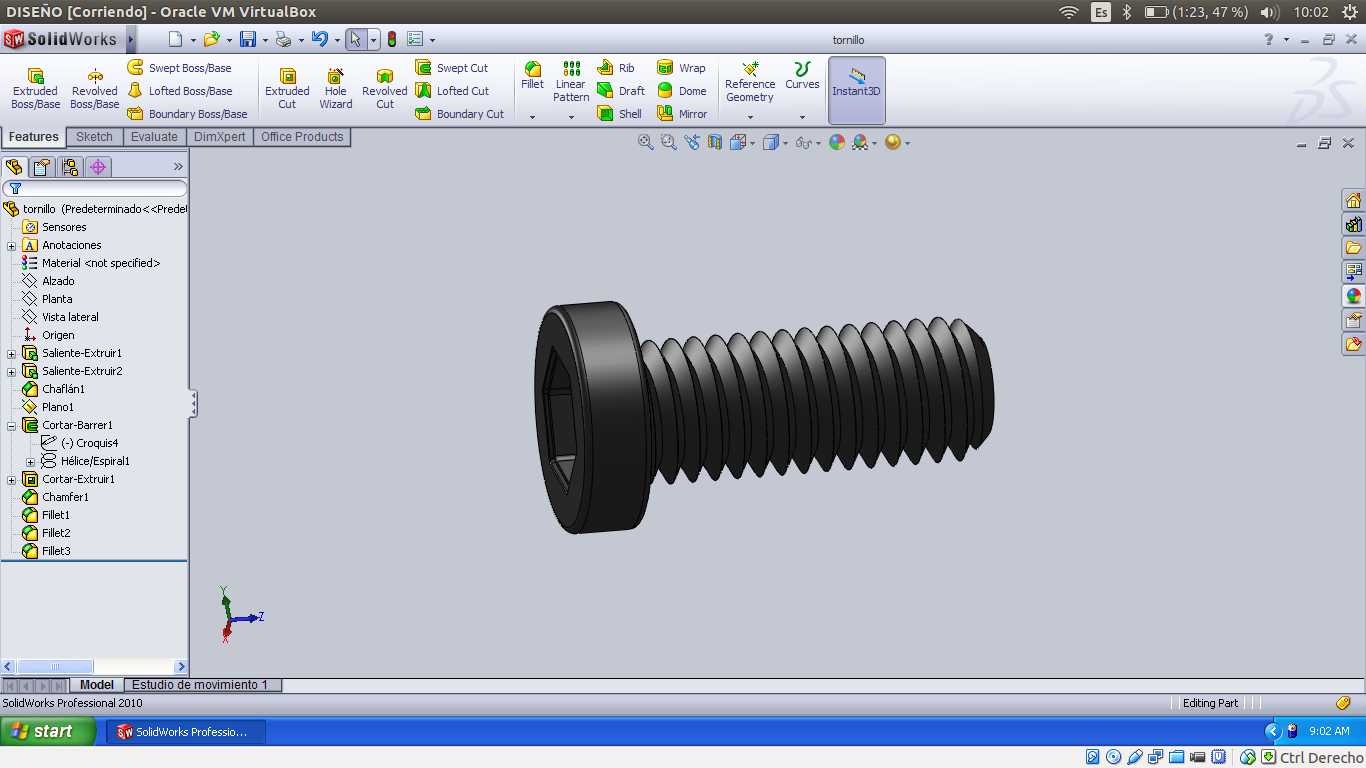Open SolidWorks Resources in task pane
1366x768 pixels.
1353,200
